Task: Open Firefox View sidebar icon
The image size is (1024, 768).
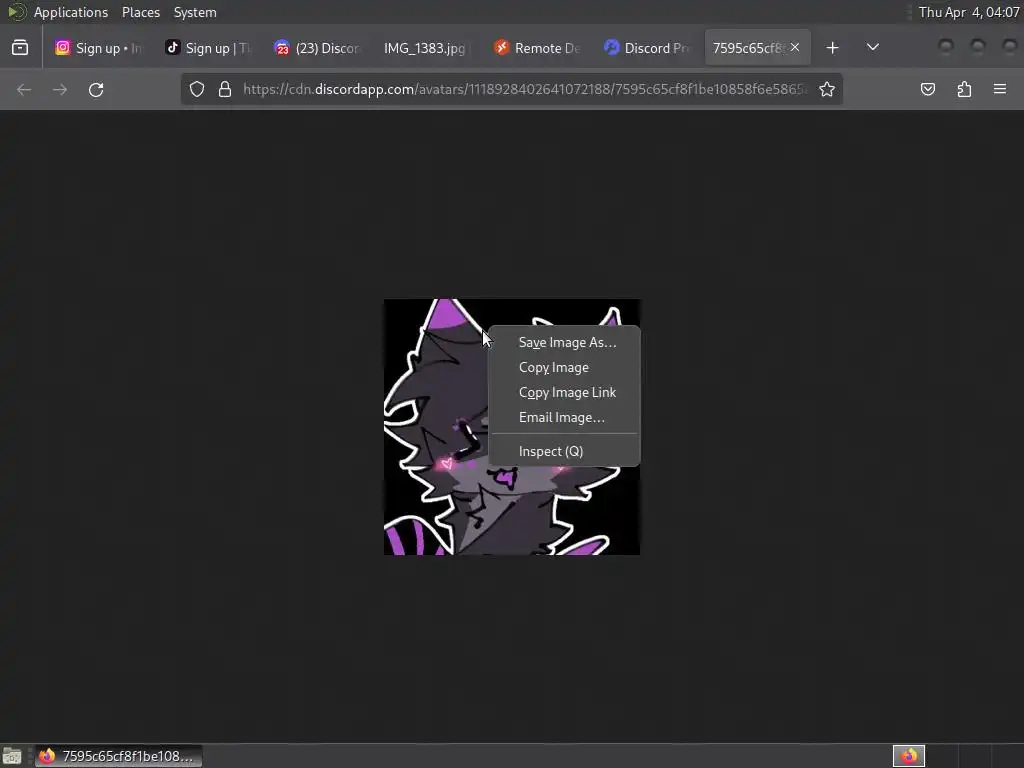Action: tap(20, 48)
